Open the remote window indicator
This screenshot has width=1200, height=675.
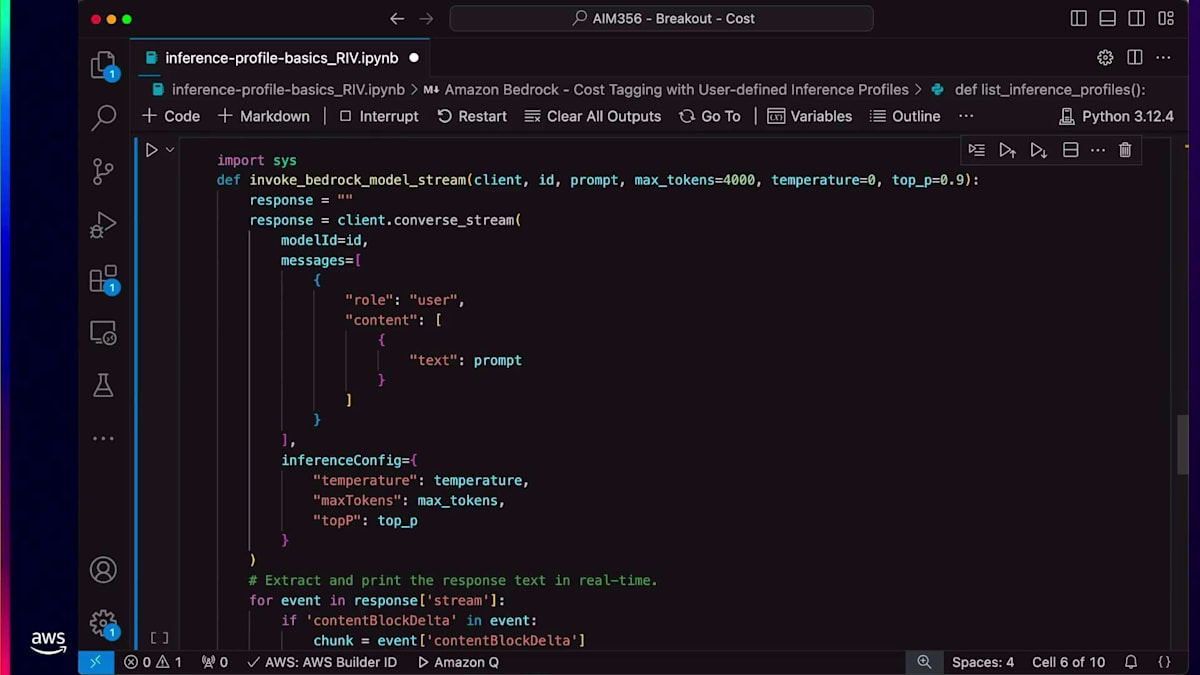(x=96, y=662)
